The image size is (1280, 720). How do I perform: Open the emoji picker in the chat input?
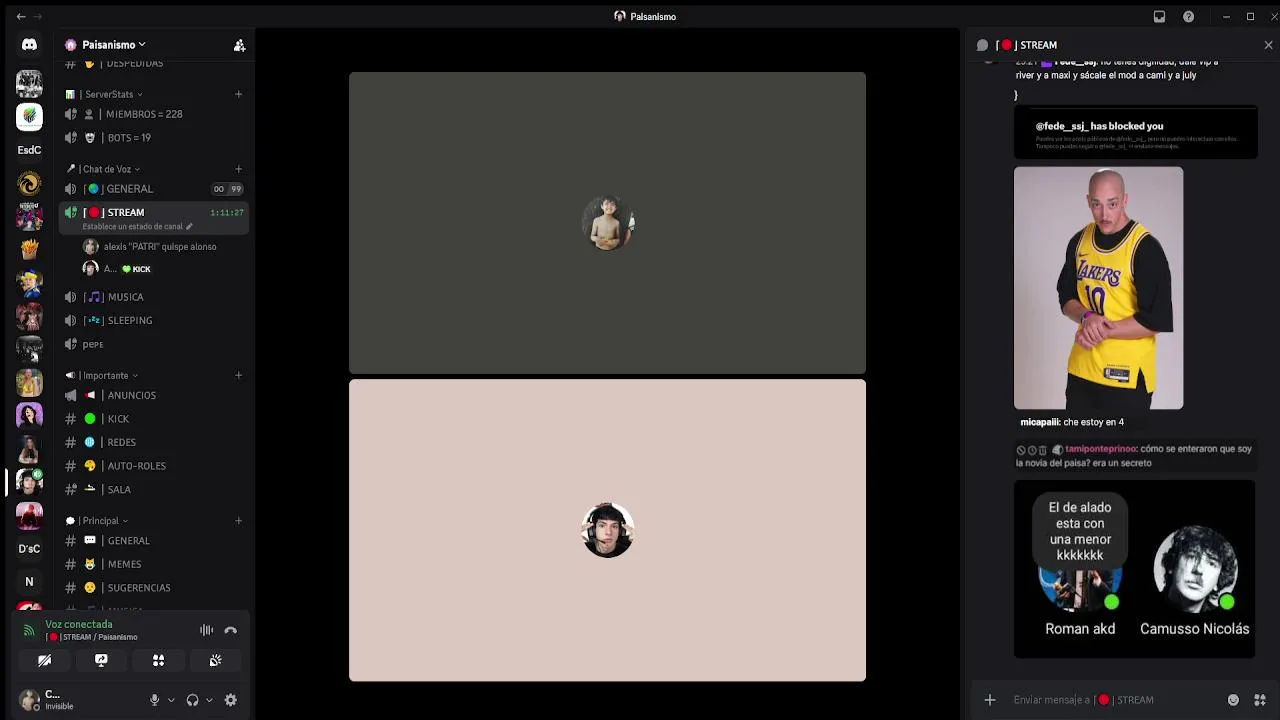tap(1233, 700)
